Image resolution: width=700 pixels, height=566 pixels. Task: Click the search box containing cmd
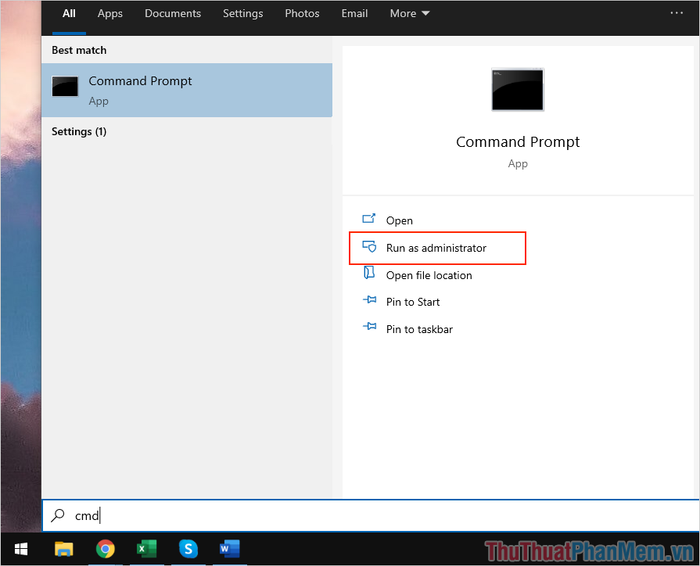pyautogui.click(x=371, y=516)
